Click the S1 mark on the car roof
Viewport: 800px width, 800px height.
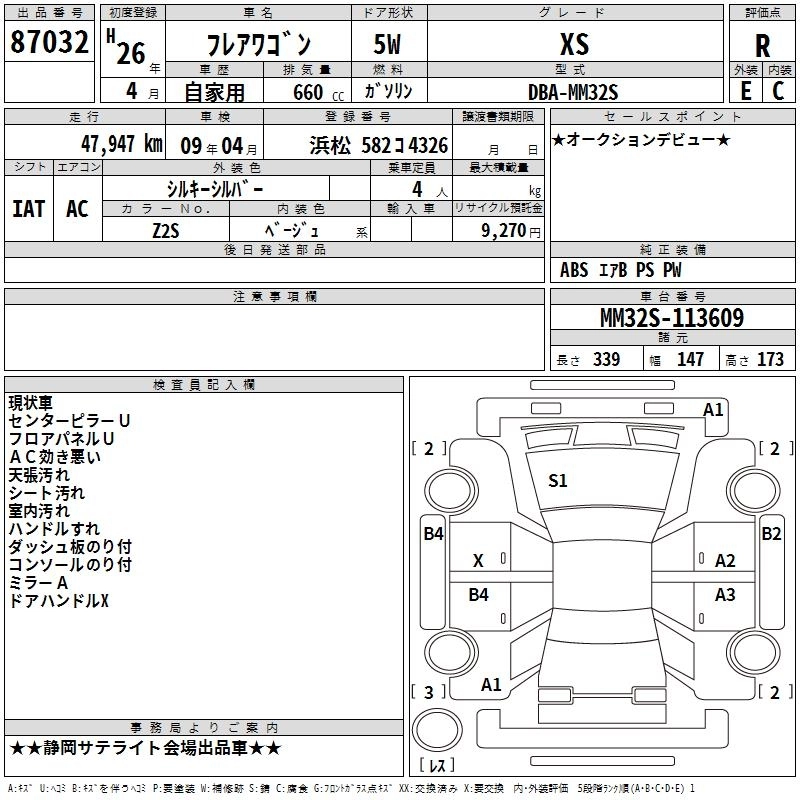[x=557, y=481]
